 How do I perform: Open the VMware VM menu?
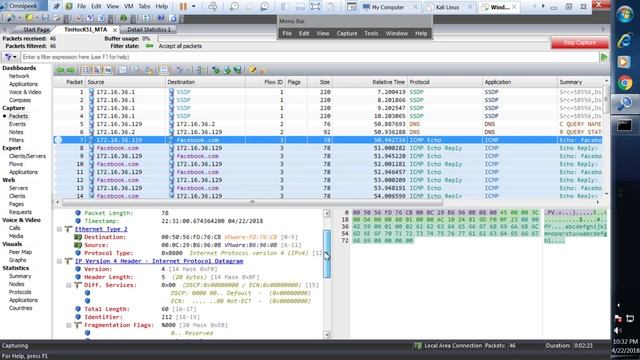tap(129, 7)
